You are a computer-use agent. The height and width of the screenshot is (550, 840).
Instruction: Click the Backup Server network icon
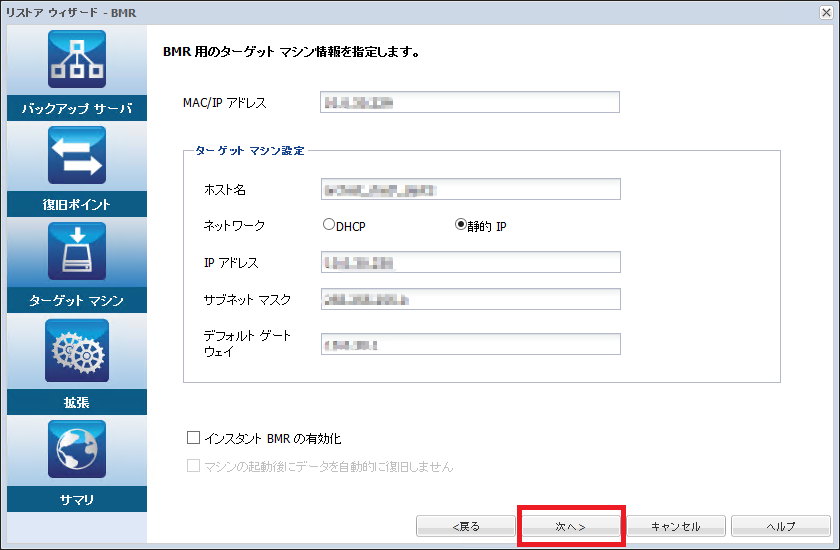coord(77,59)
